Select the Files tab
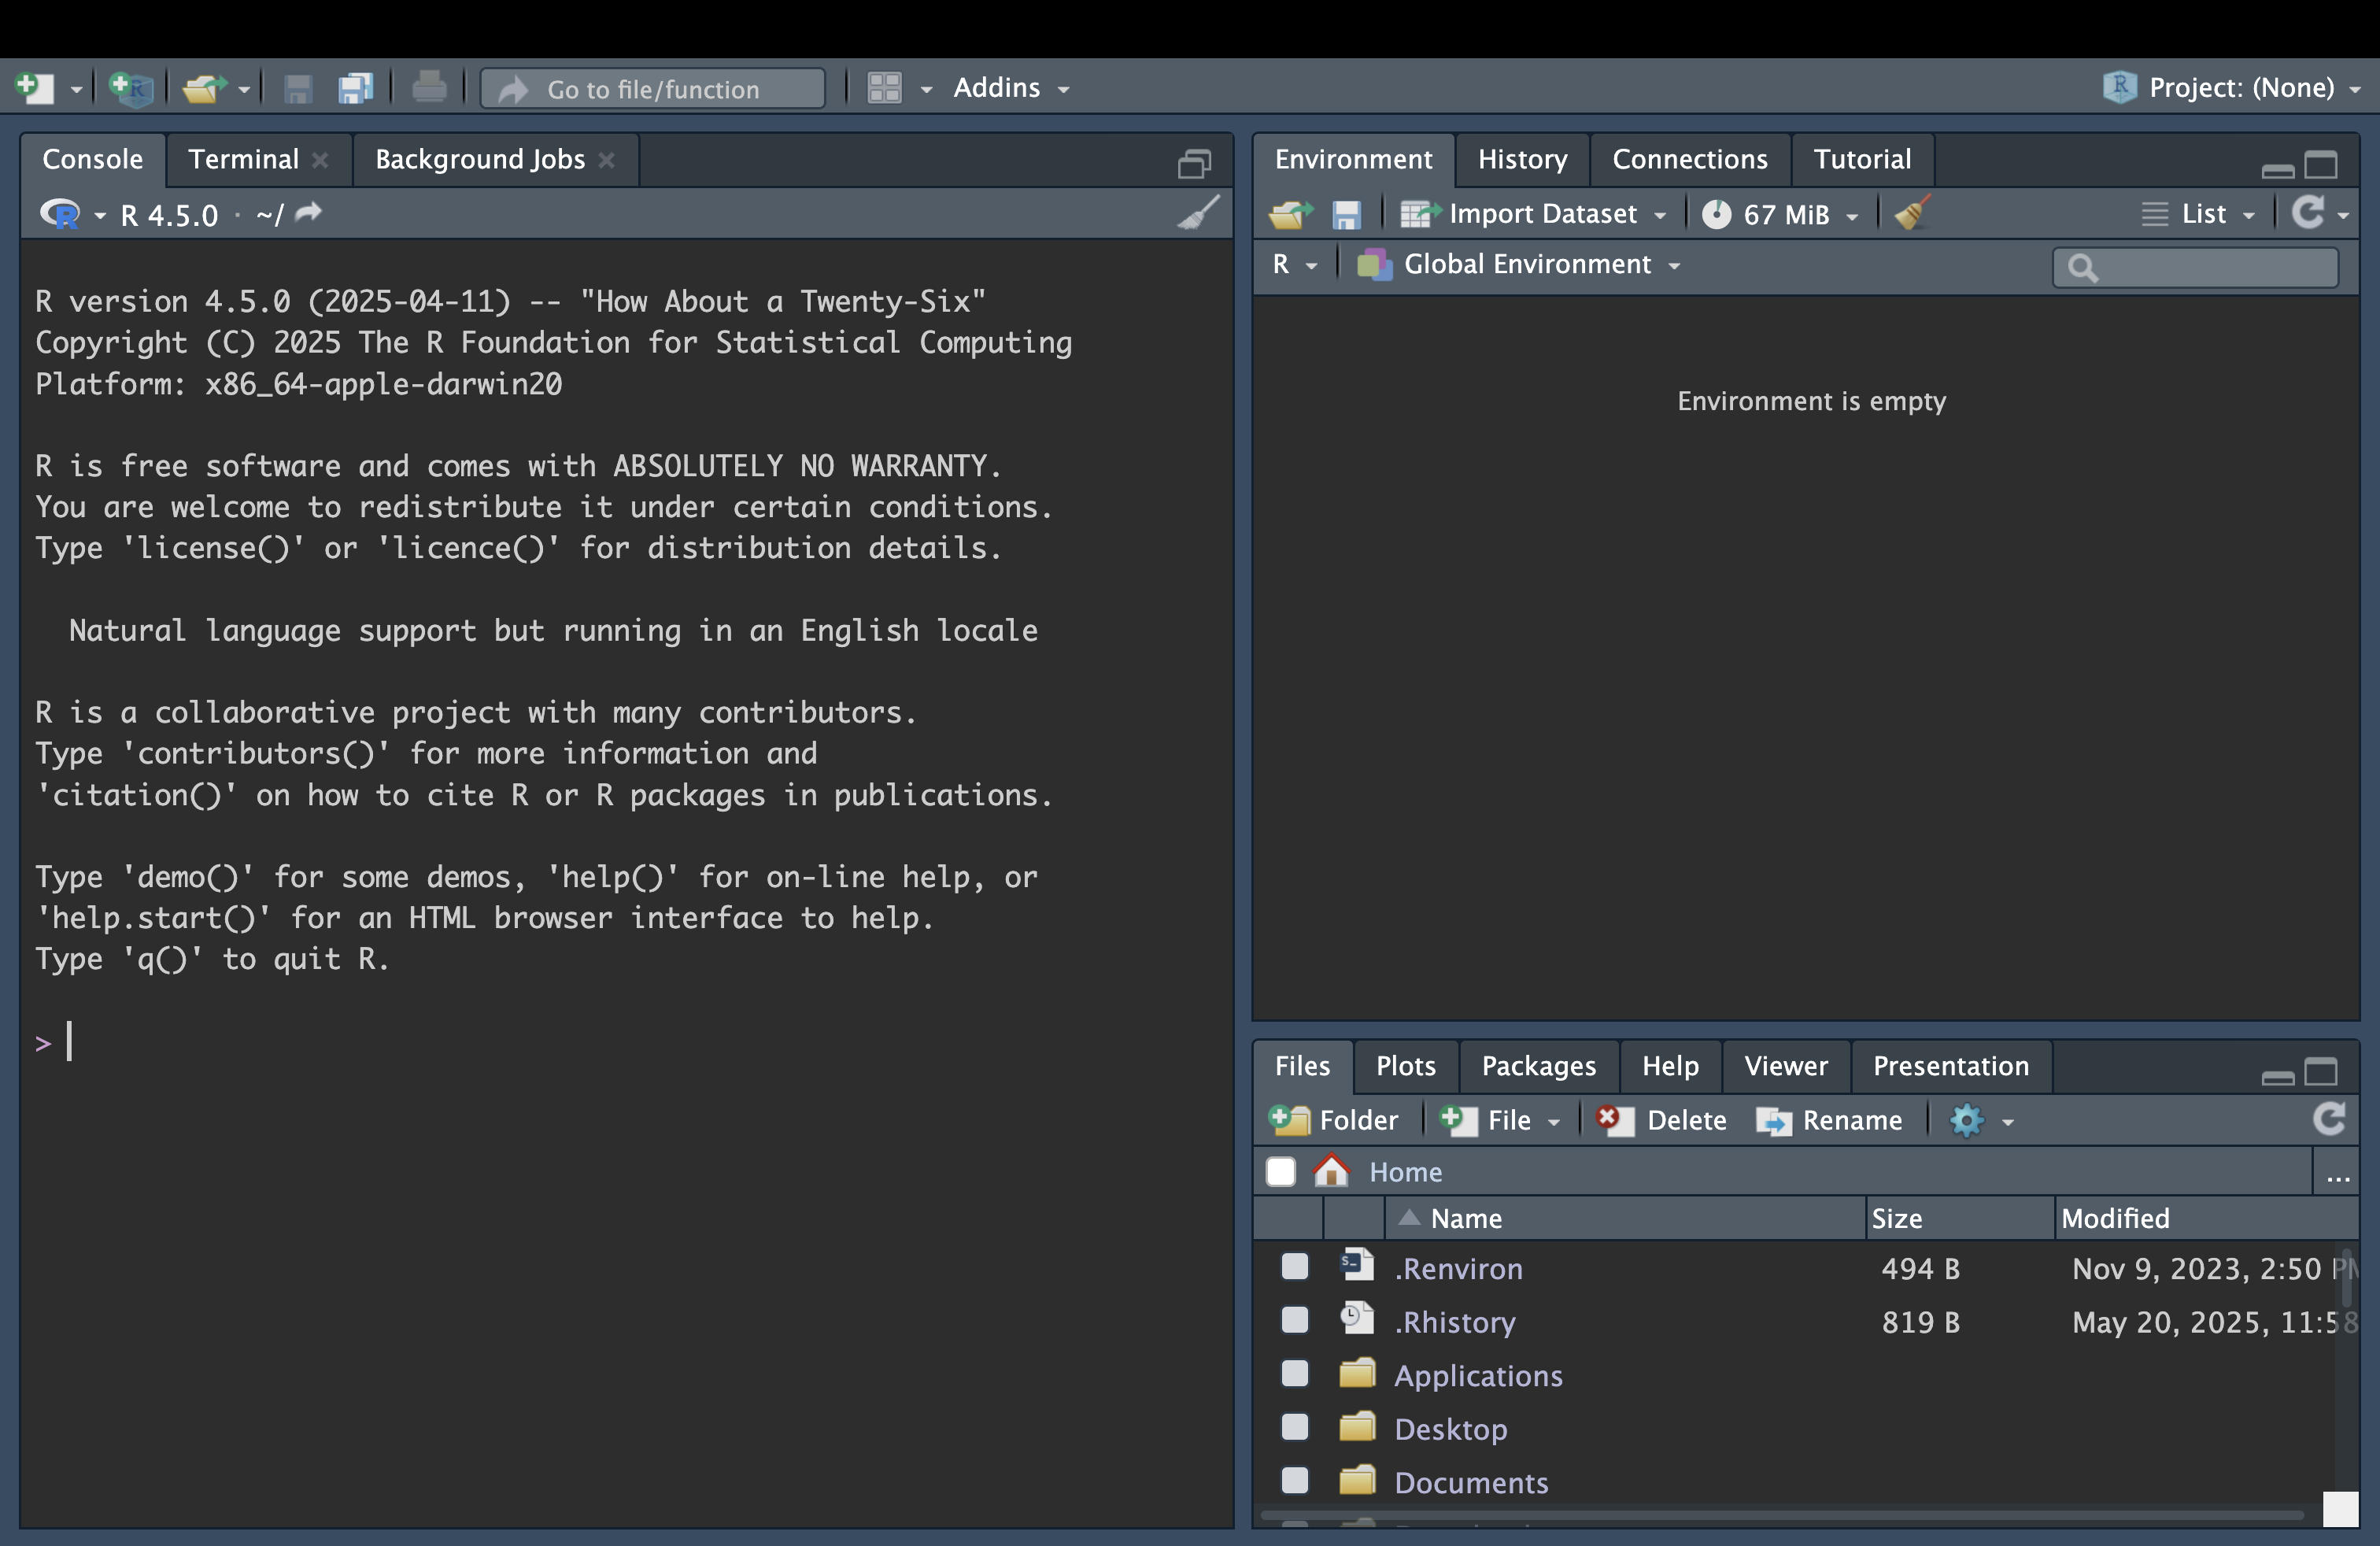Viewport: 2380px width, 1546px height. point(1302,1065)
